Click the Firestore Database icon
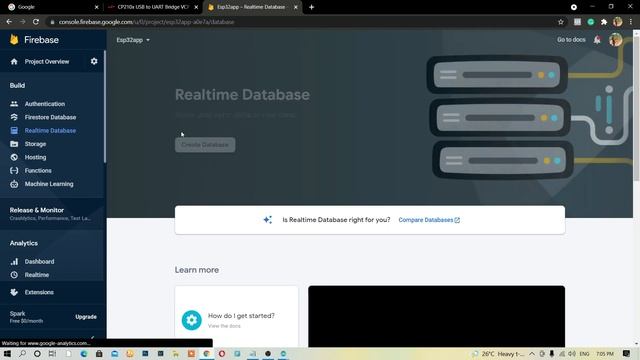The image size is (640, 360). click(x=14, y=117)
